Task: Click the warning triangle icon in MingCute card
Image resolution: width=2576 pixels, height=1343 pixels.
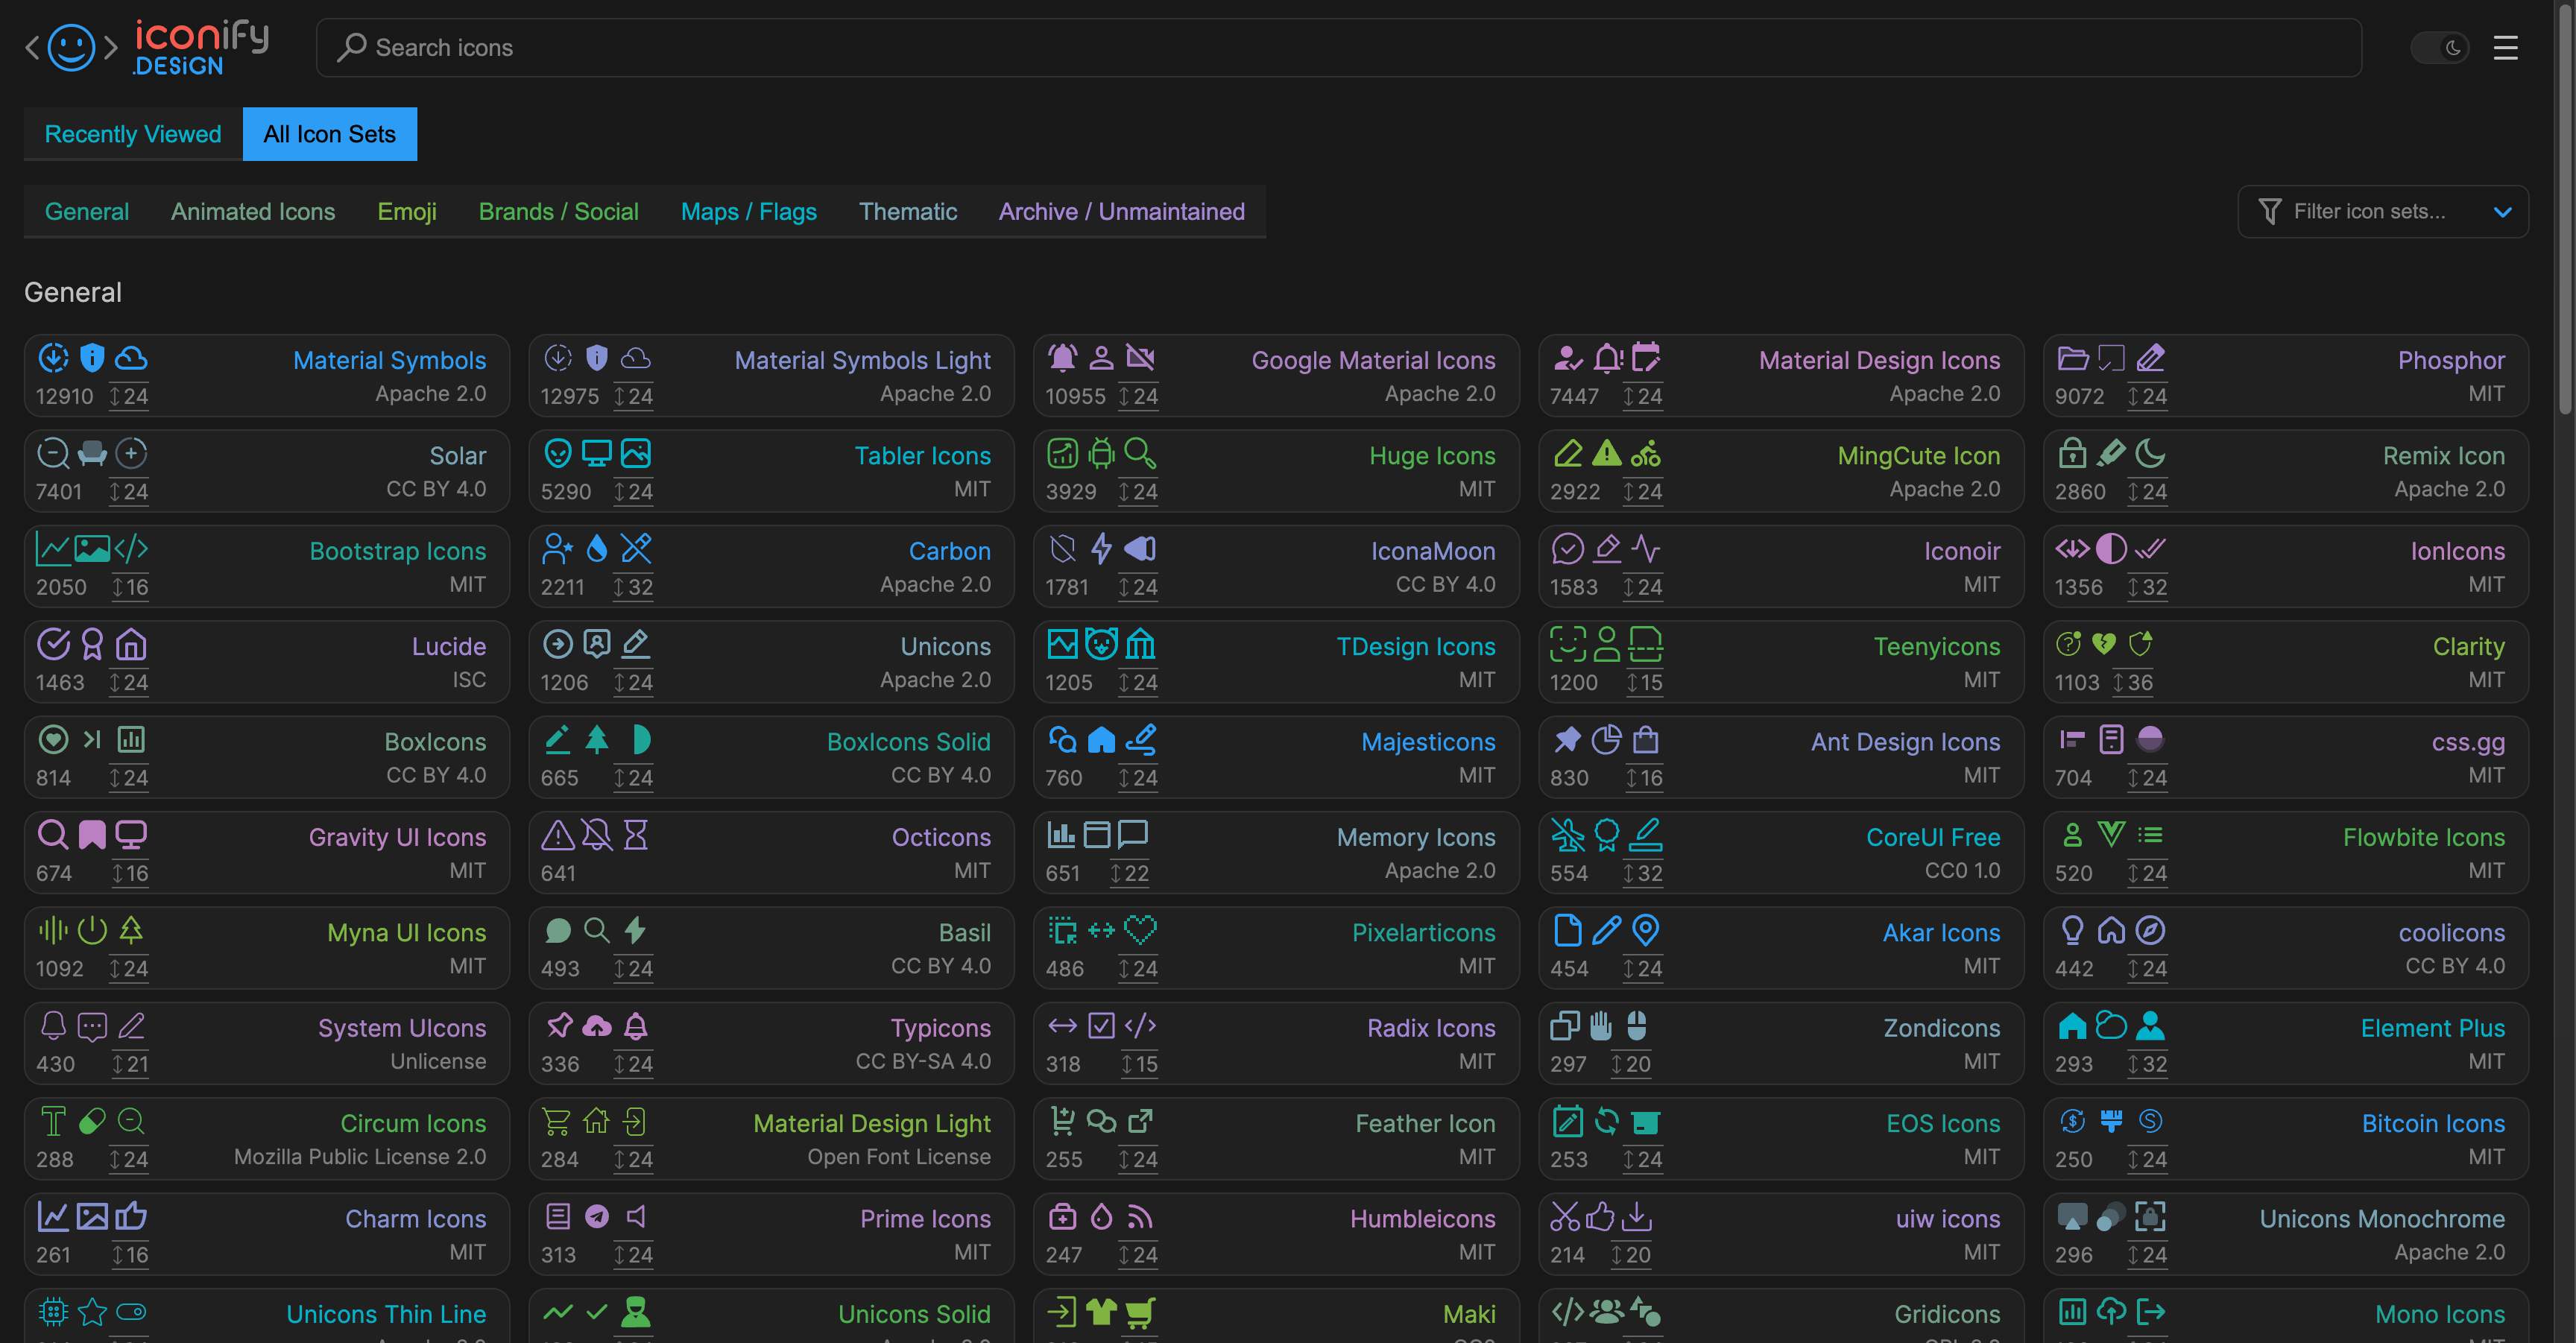Action: pyautogui.click(x=1607, y=453)
